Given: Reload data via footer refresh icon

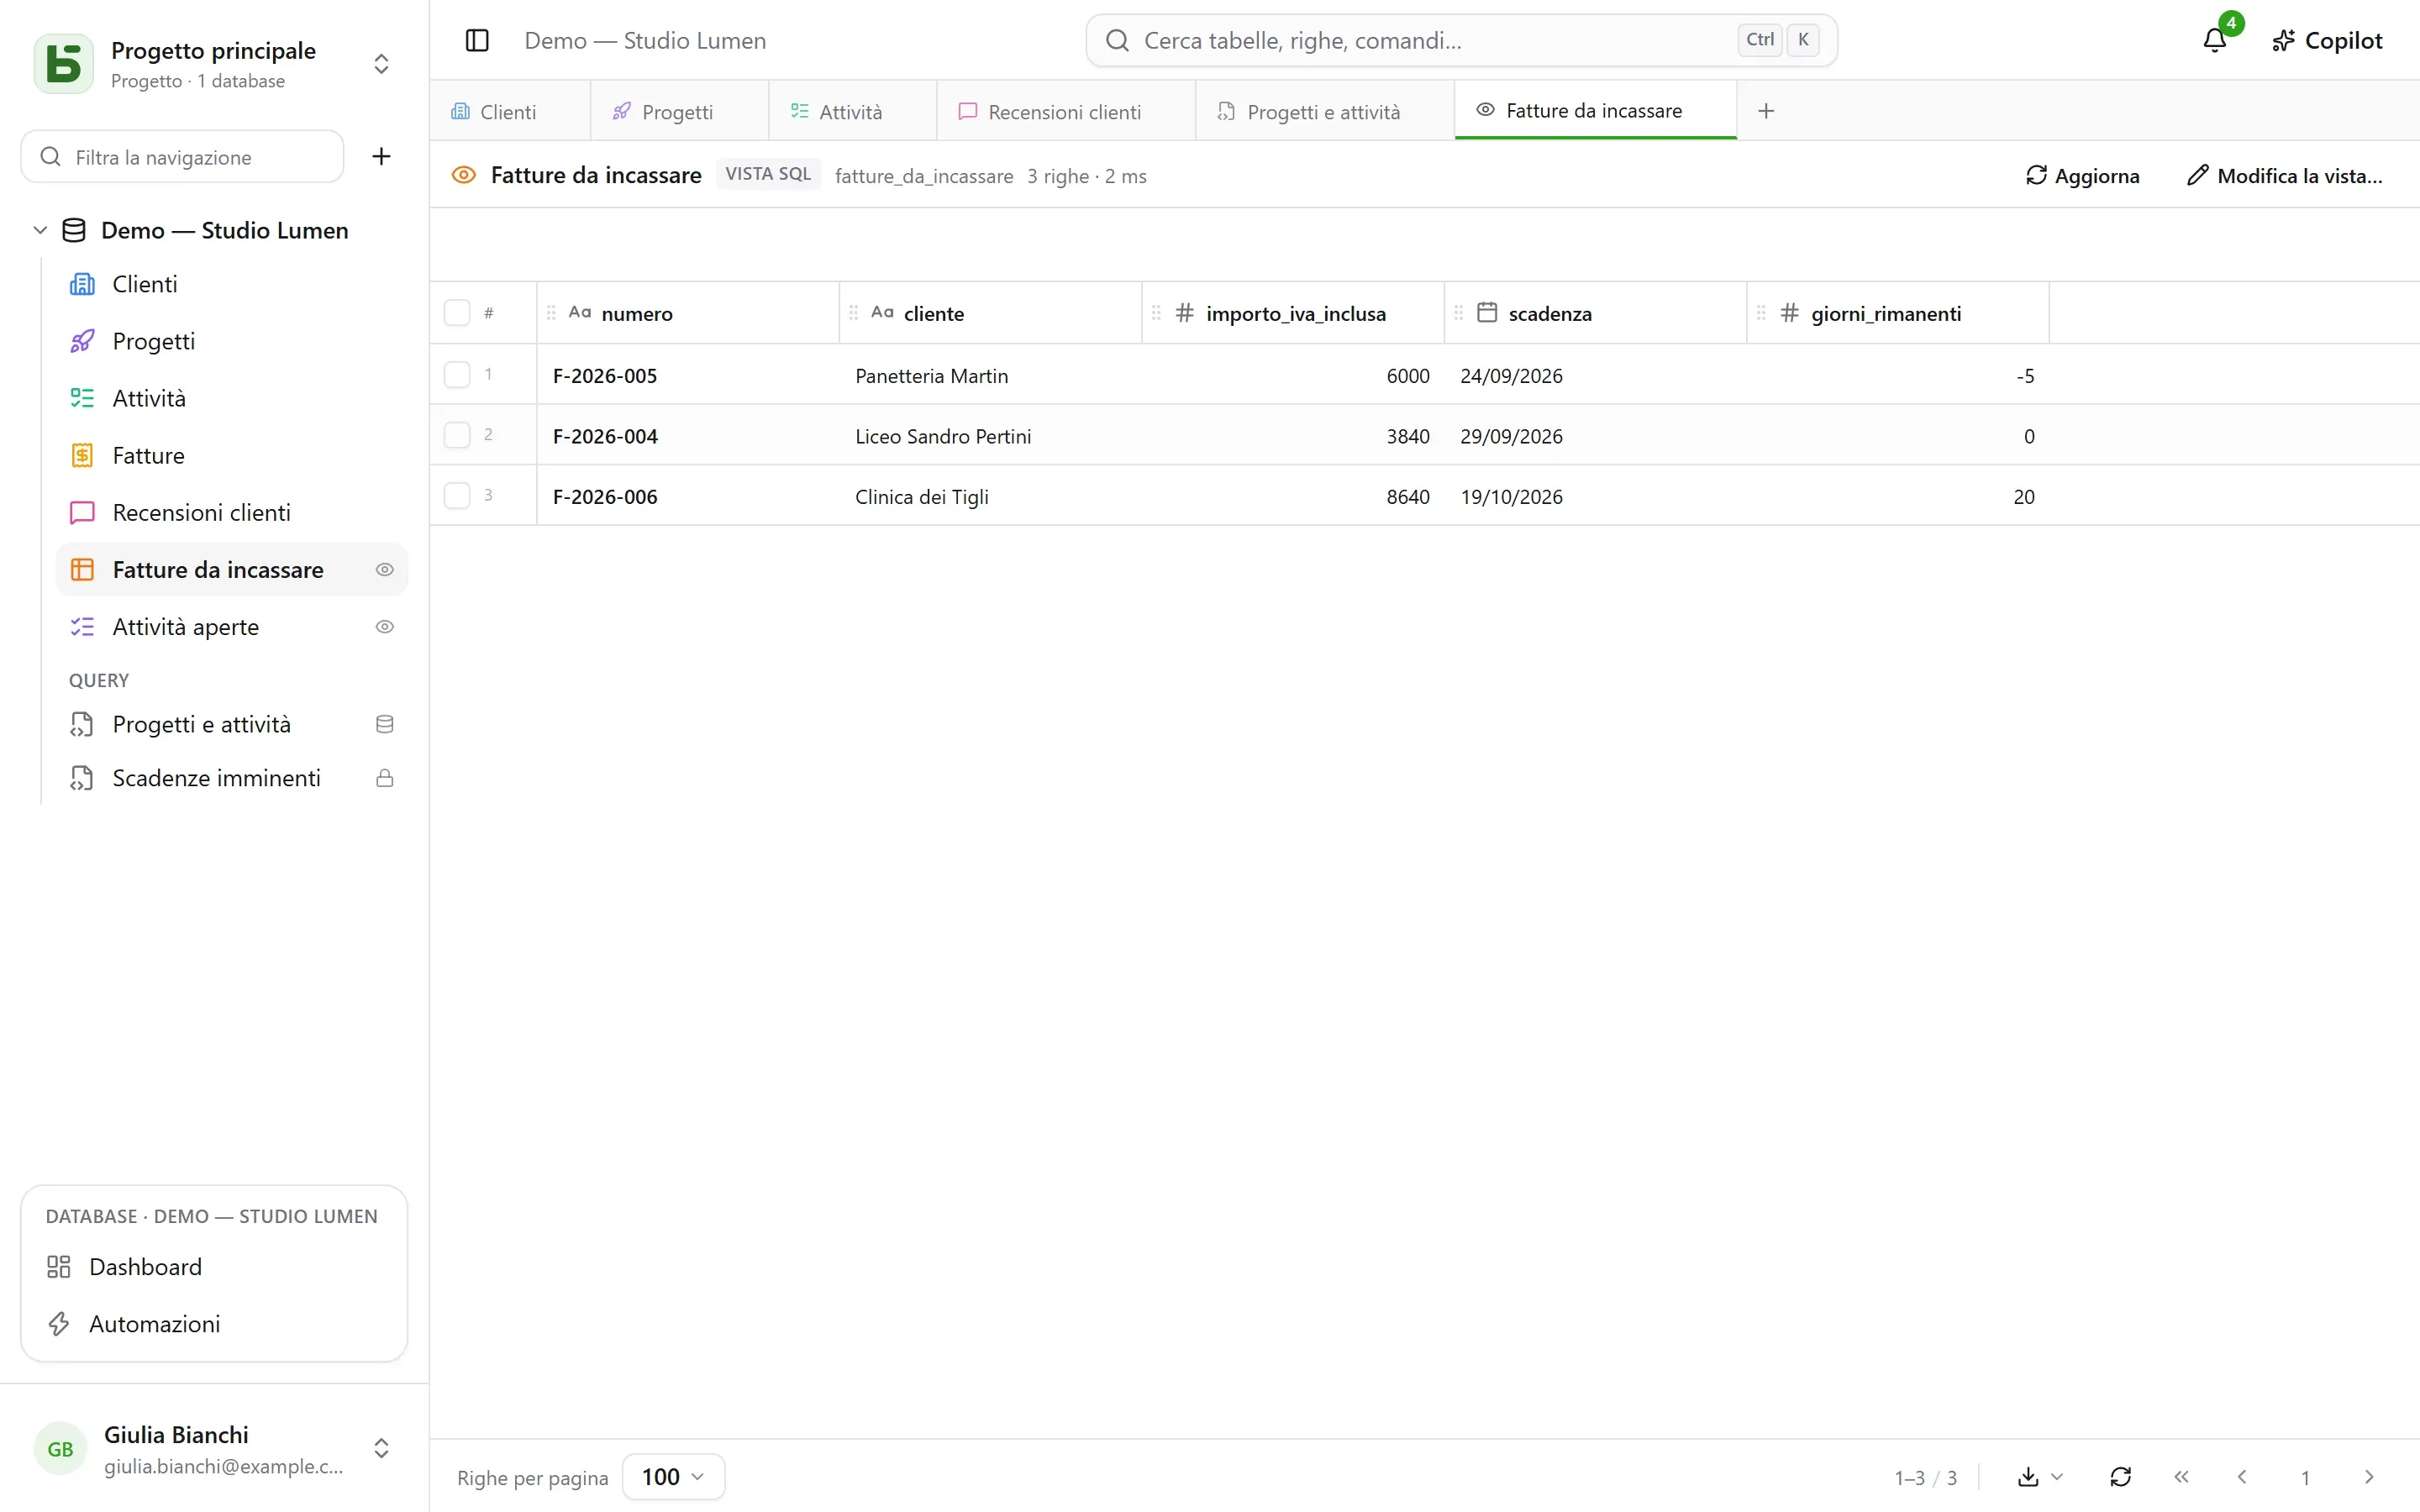Looking at the screenshot, I should [x=2120, y=1477].
